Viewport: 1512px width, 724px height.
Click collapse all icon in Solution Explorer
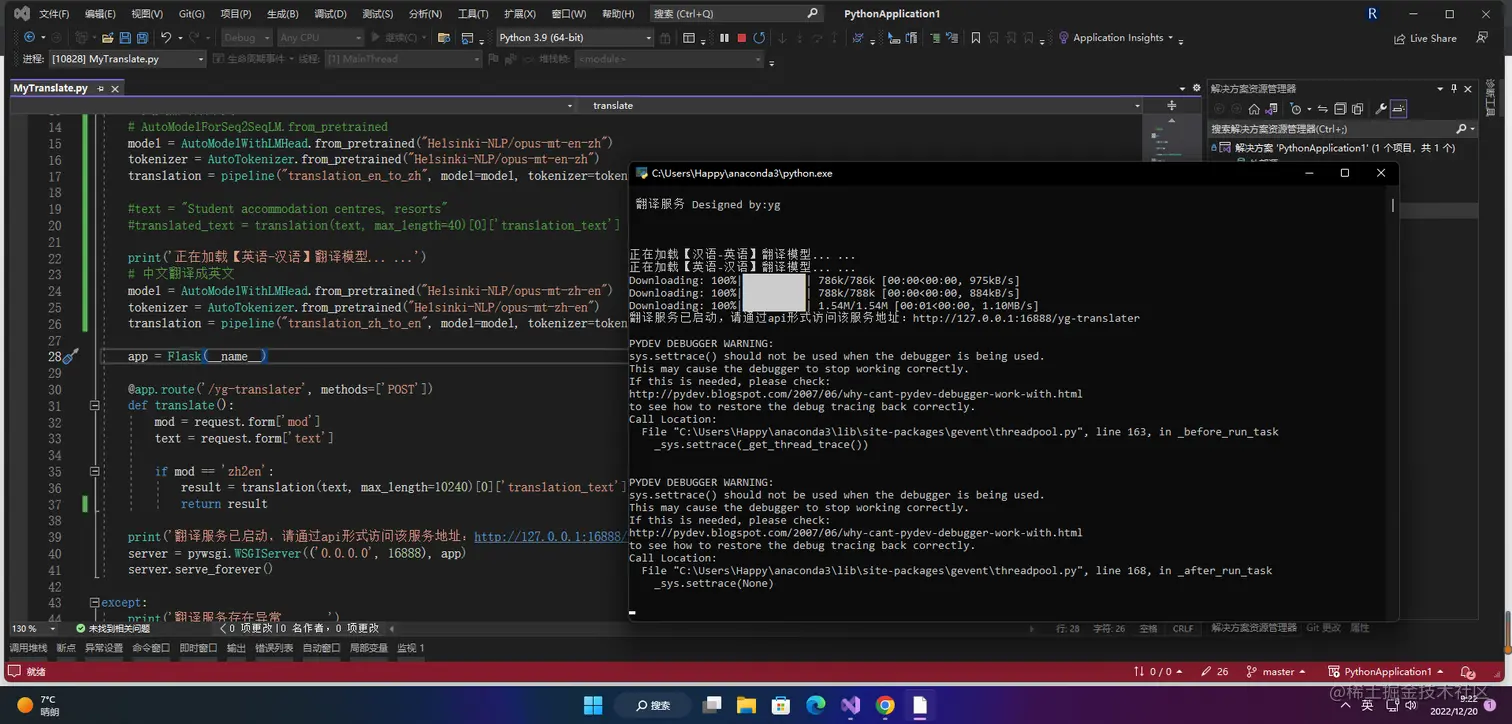click(1340, 109)
